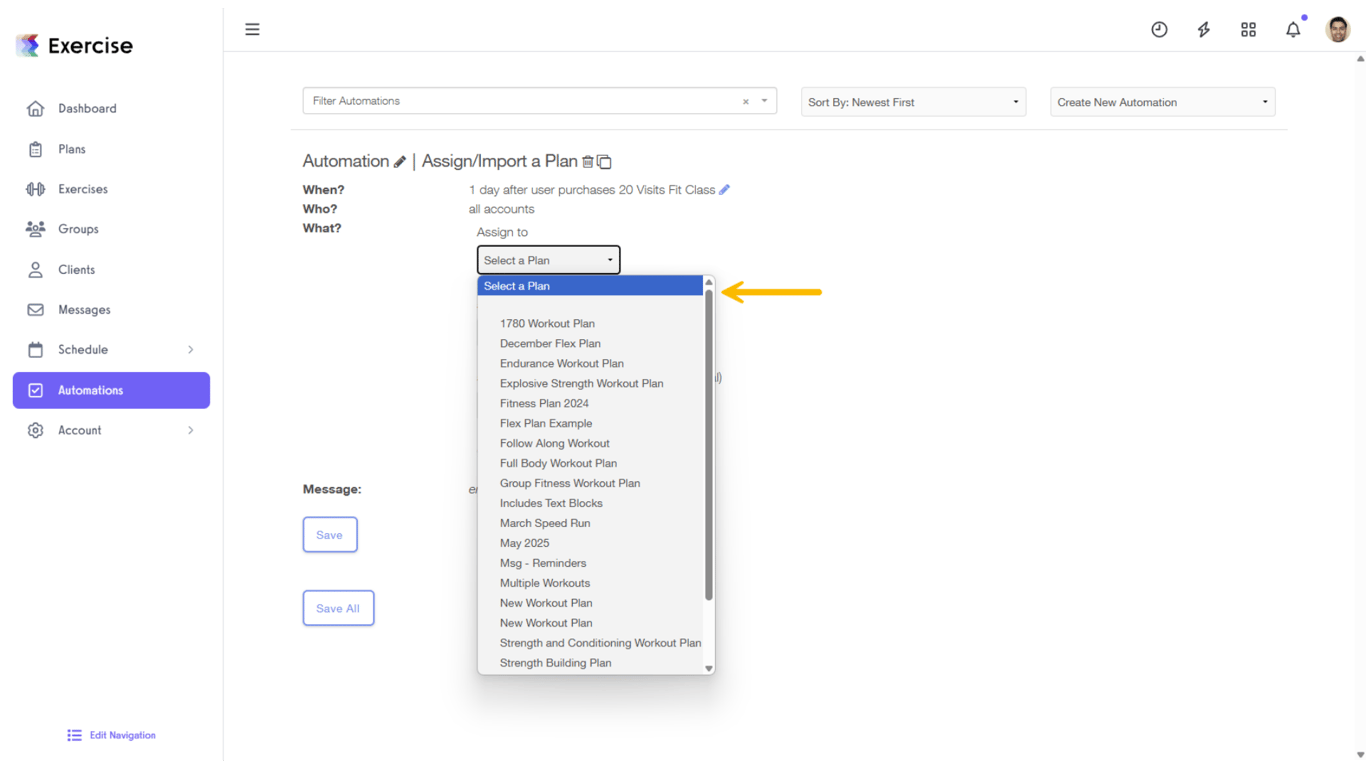Image resolution: width=1366 pixels, height=768 pixels.
Task: Delete the automation using the trash icon
Action: pos(588,161)
